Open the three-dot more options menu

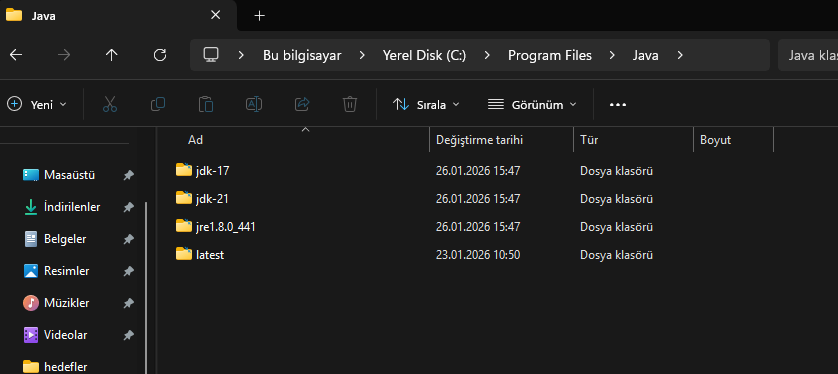tap(618, 105)
